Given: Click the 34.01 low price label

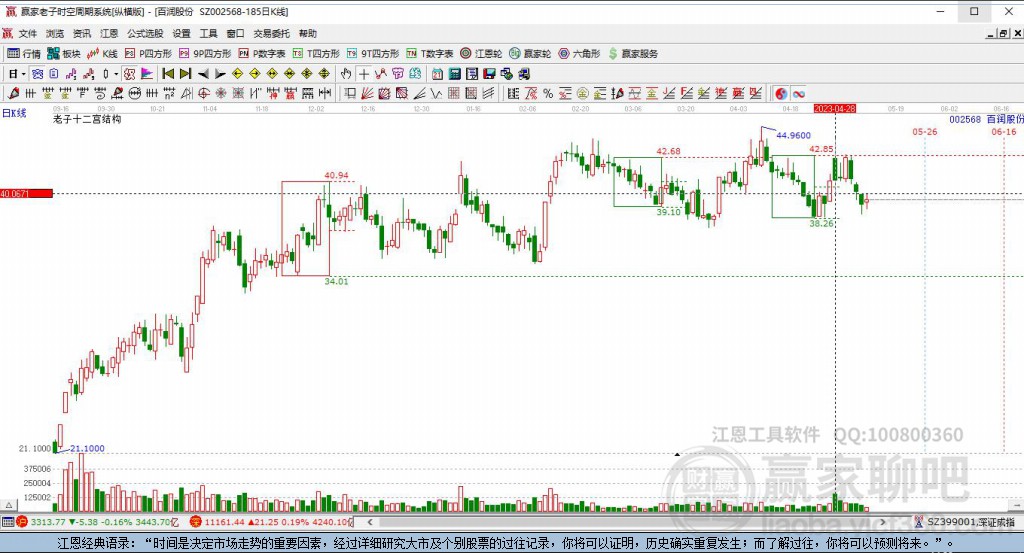Looking at the screenshot, I should click(336, 281).
